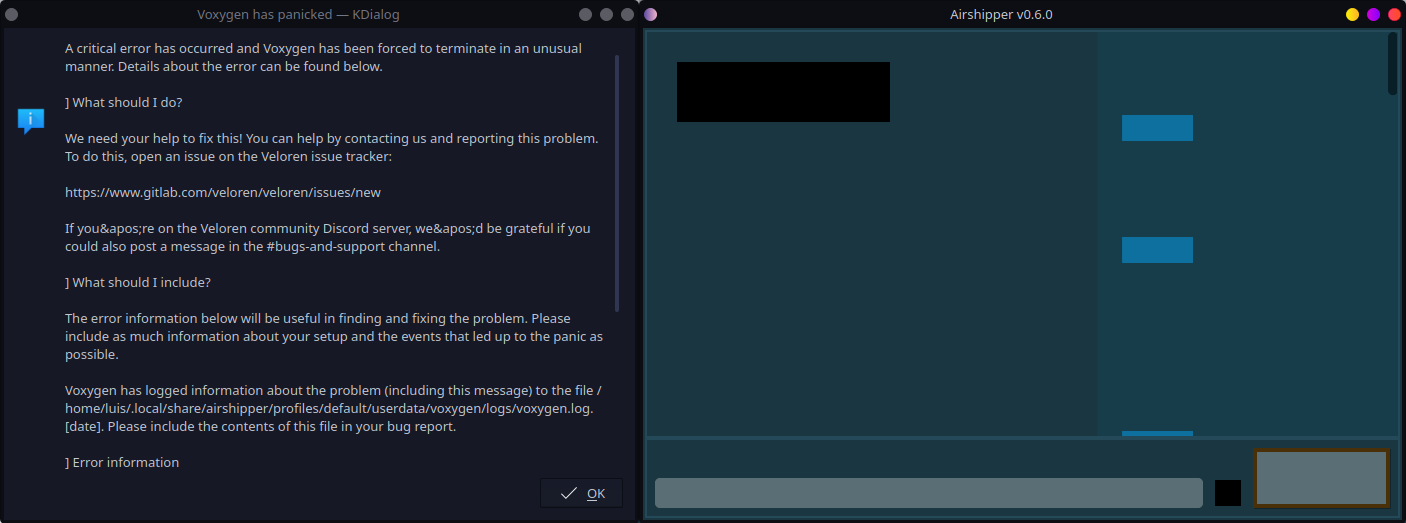Click the partially visible bottom blue button
Screen dimensions: 1406x523
(x=1157, y=433)
